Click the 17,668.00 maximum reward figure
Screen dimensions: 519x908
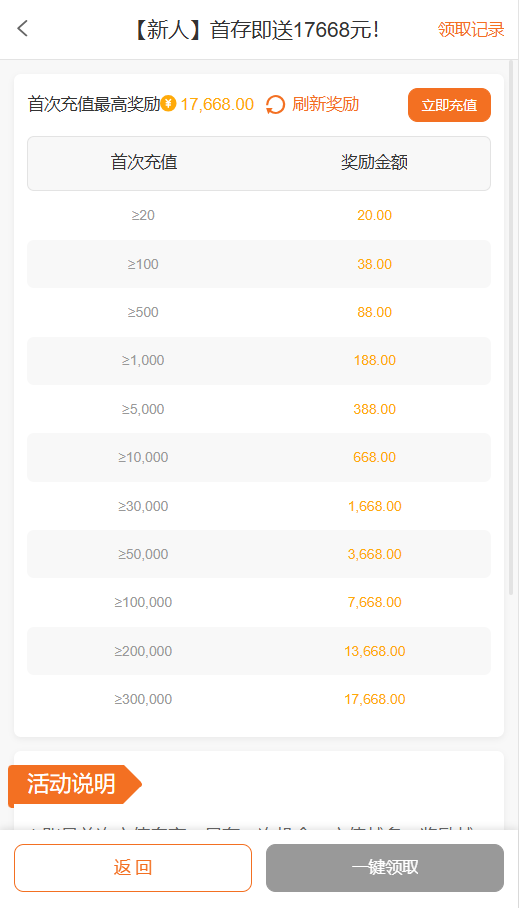coord(217,104)
